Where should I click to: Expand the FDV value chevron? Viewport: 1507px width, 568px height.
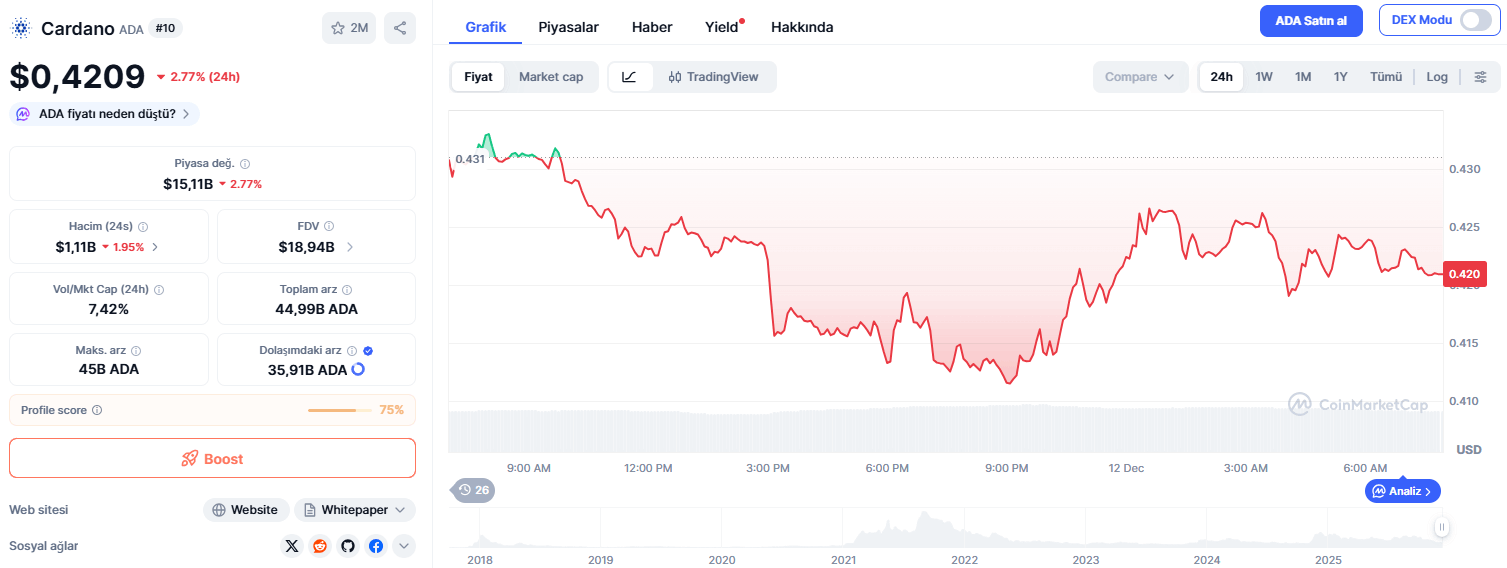pyautogui.click(x=350, y=247)
